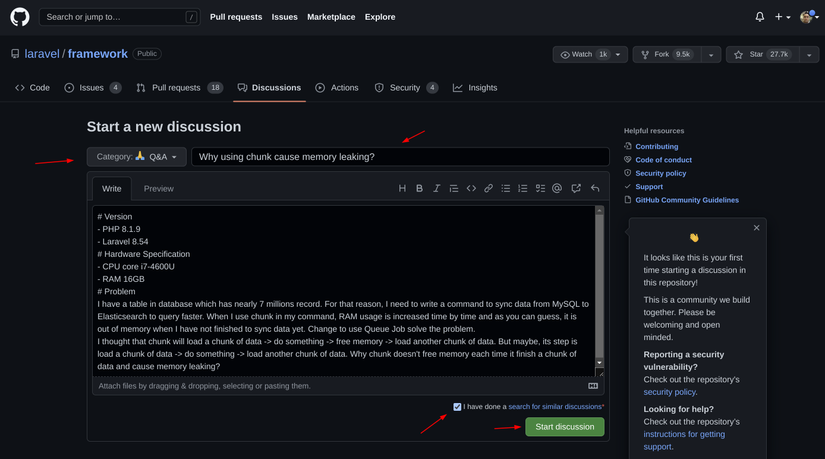Expand the Watch dropdown arrow

[x=619, y=54]
